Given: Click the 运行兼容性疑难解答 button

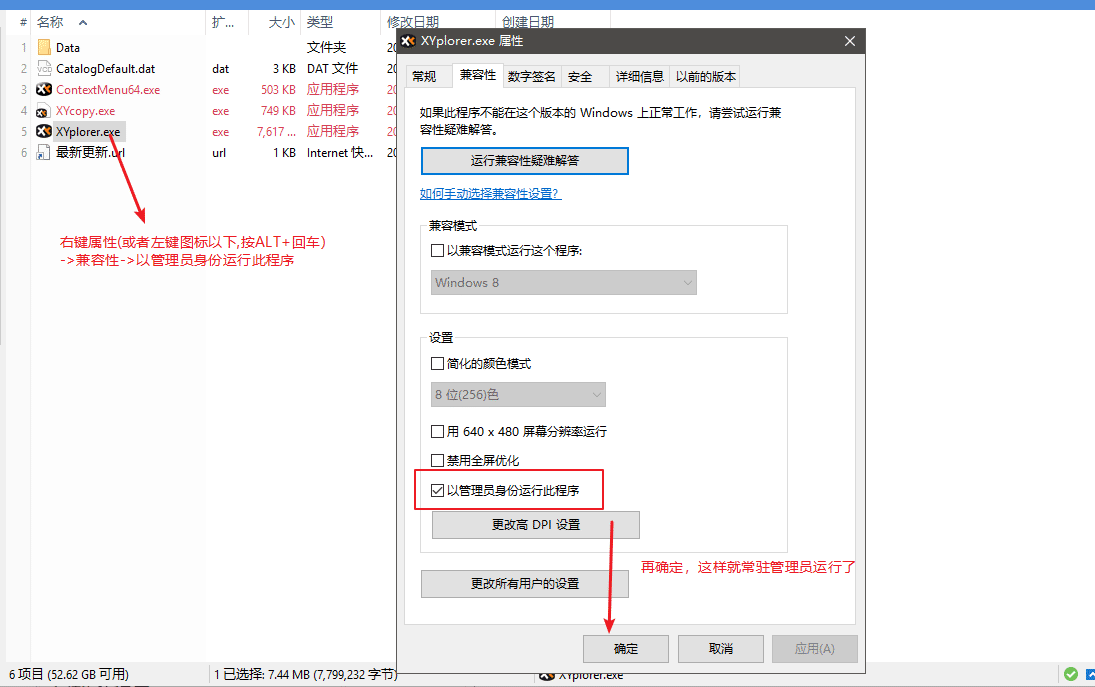Looking at the screenshot, I should (x=524, y=160).
